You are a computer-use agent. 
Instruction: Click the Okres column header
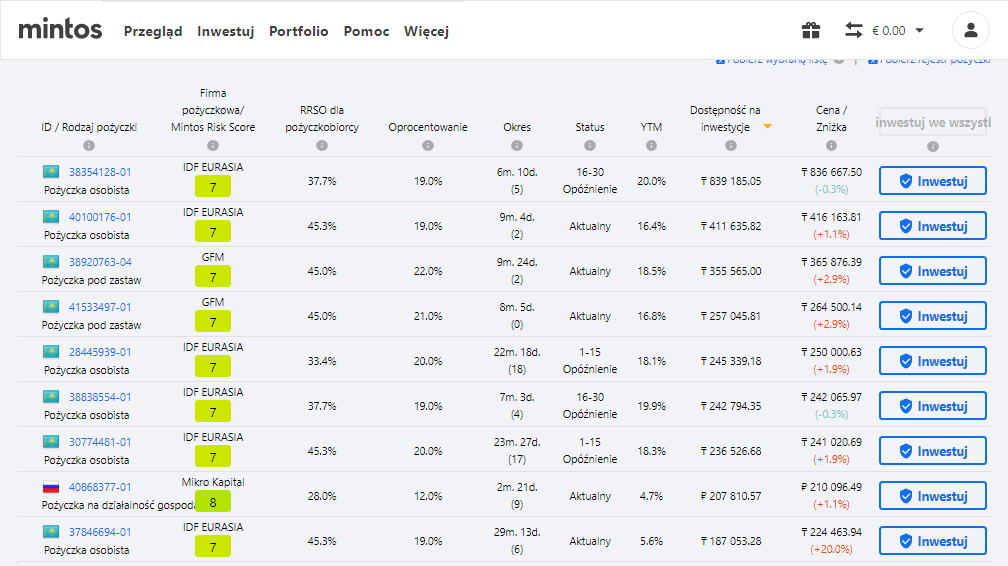tap(517, 127)
